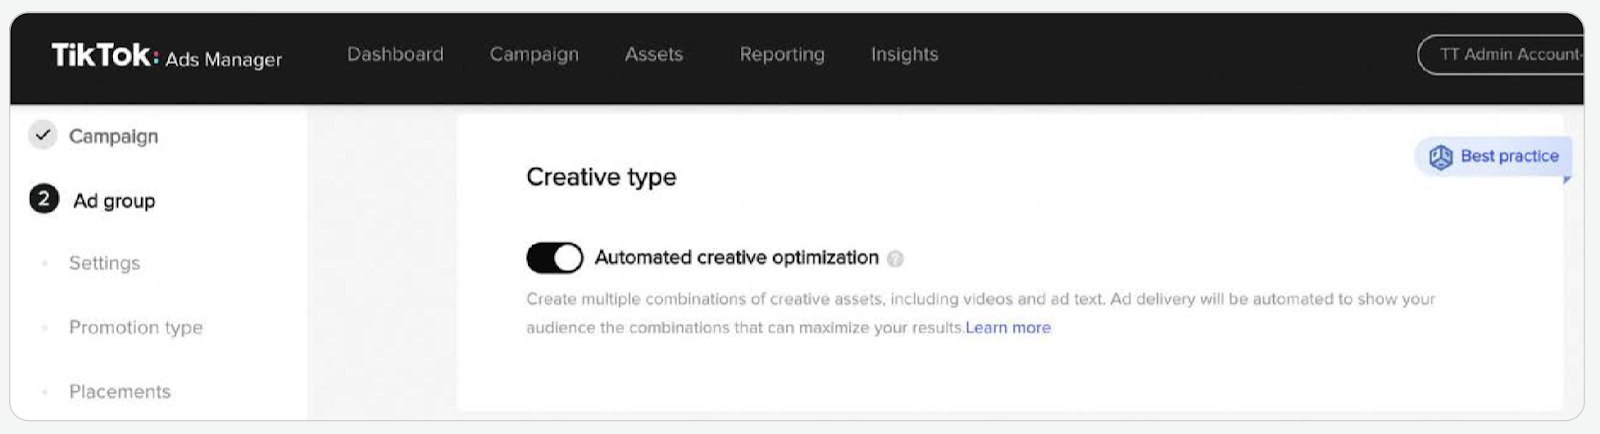Open the Assets menu
Image resolution: width=1600 pixels, height=434 pixels.
[654, 54]
